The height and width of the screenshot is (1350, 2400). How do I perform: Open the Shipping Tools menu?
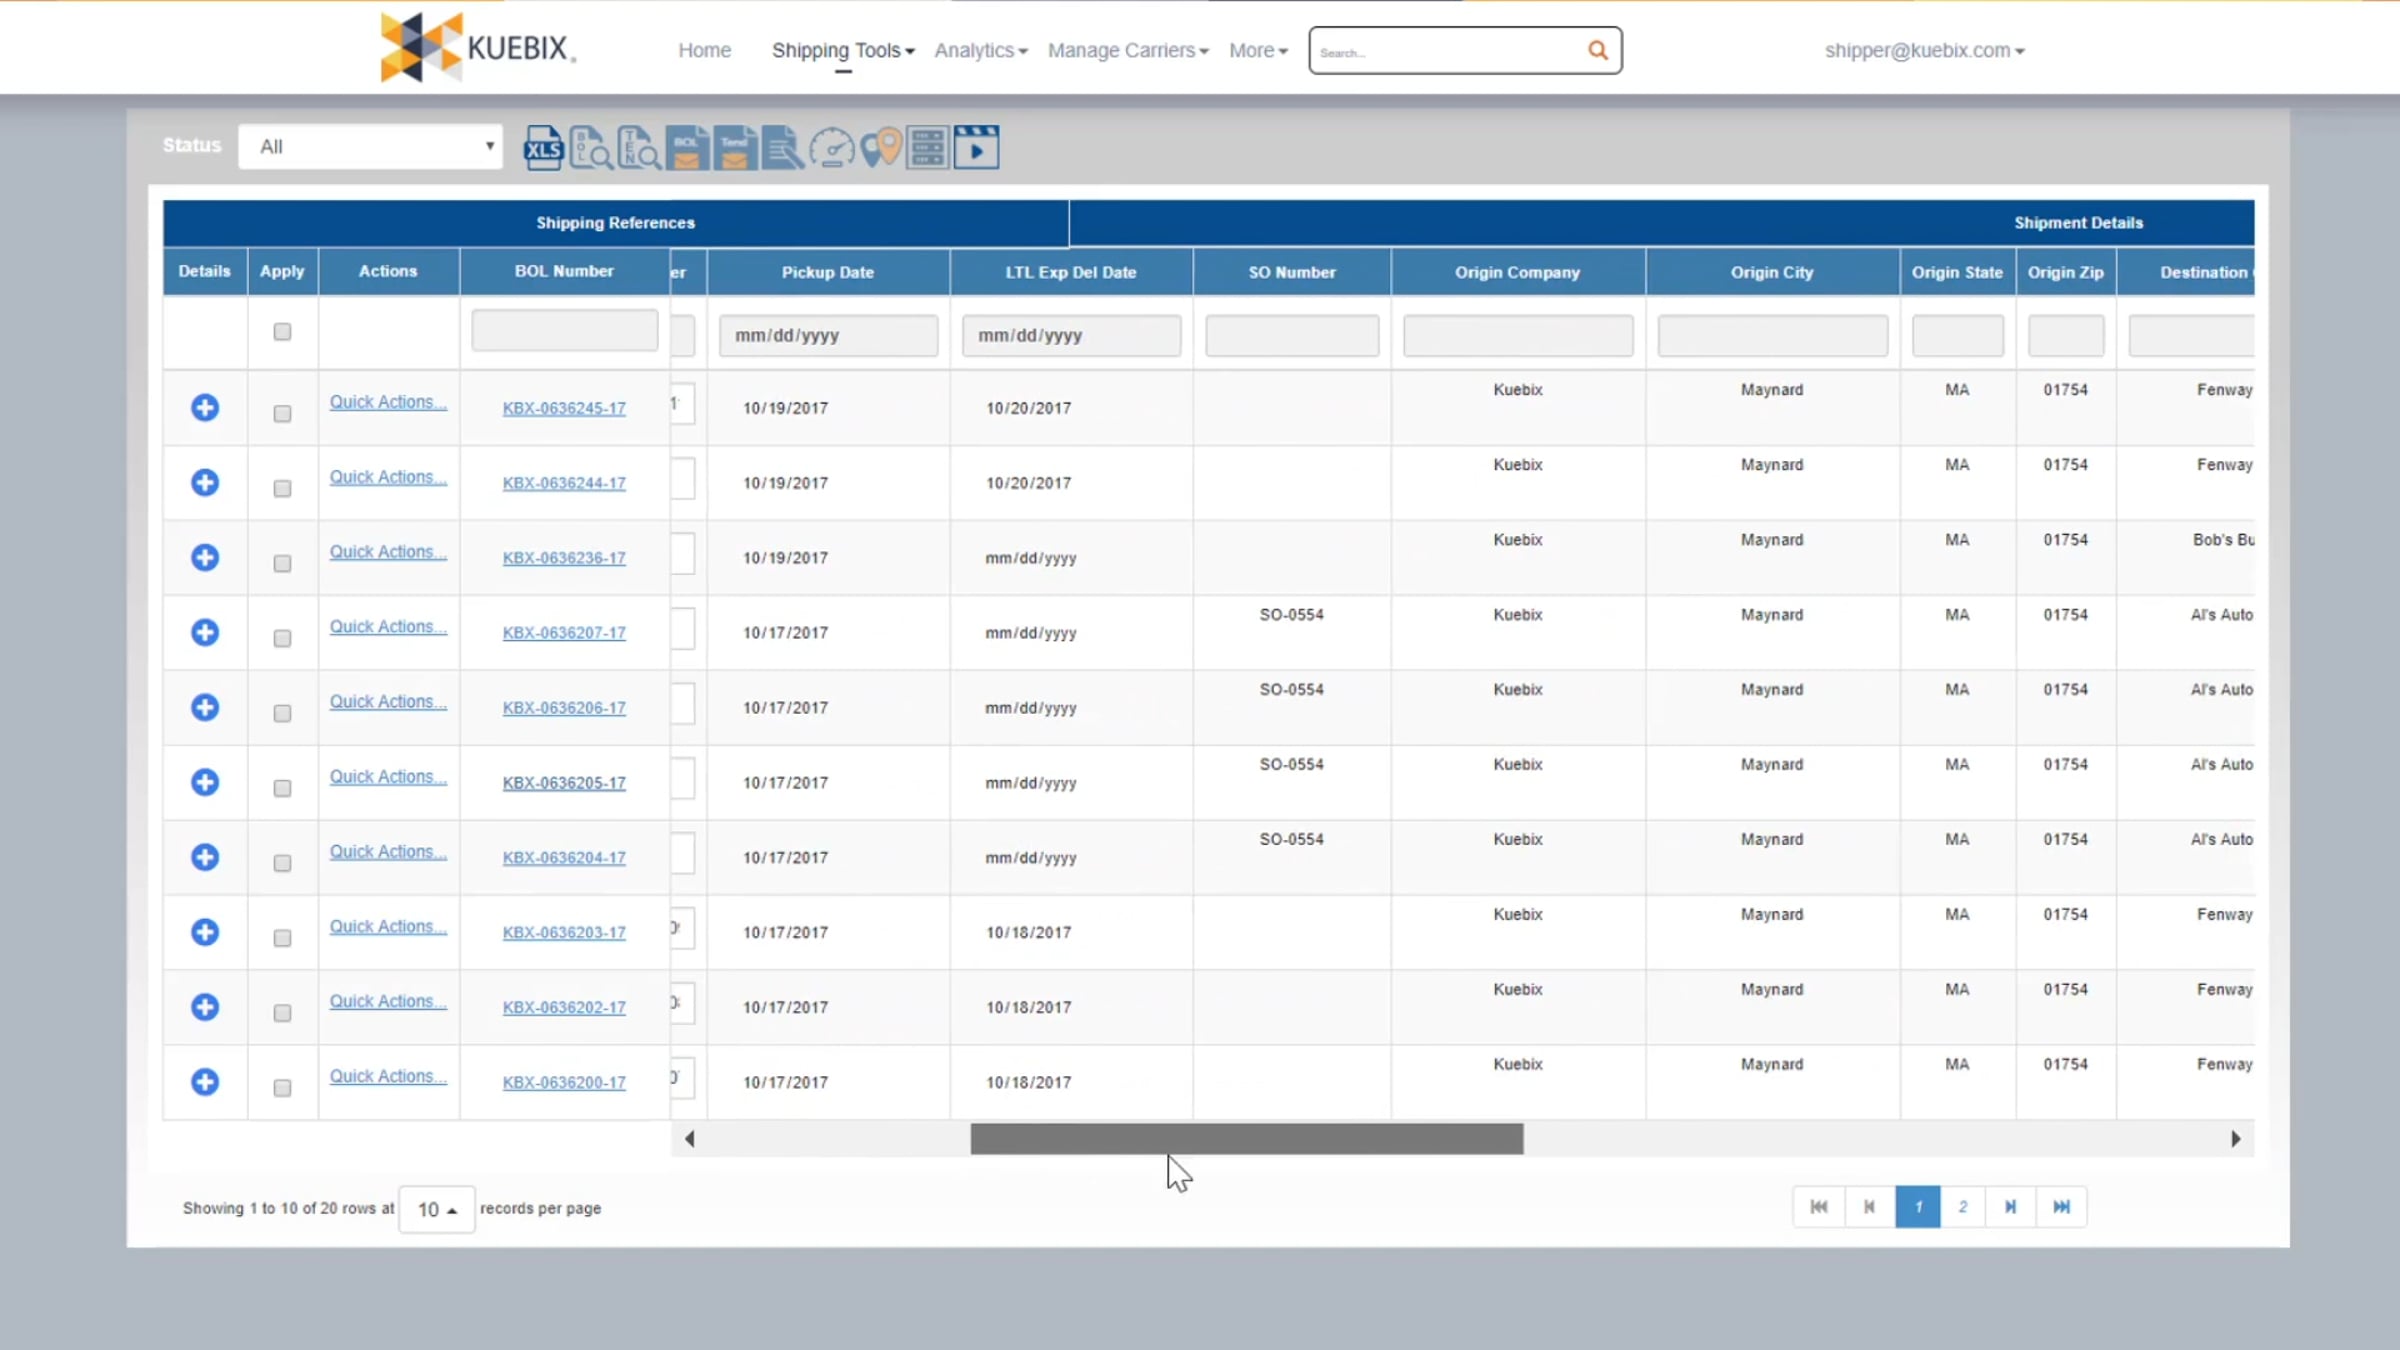tap(843, 50)
